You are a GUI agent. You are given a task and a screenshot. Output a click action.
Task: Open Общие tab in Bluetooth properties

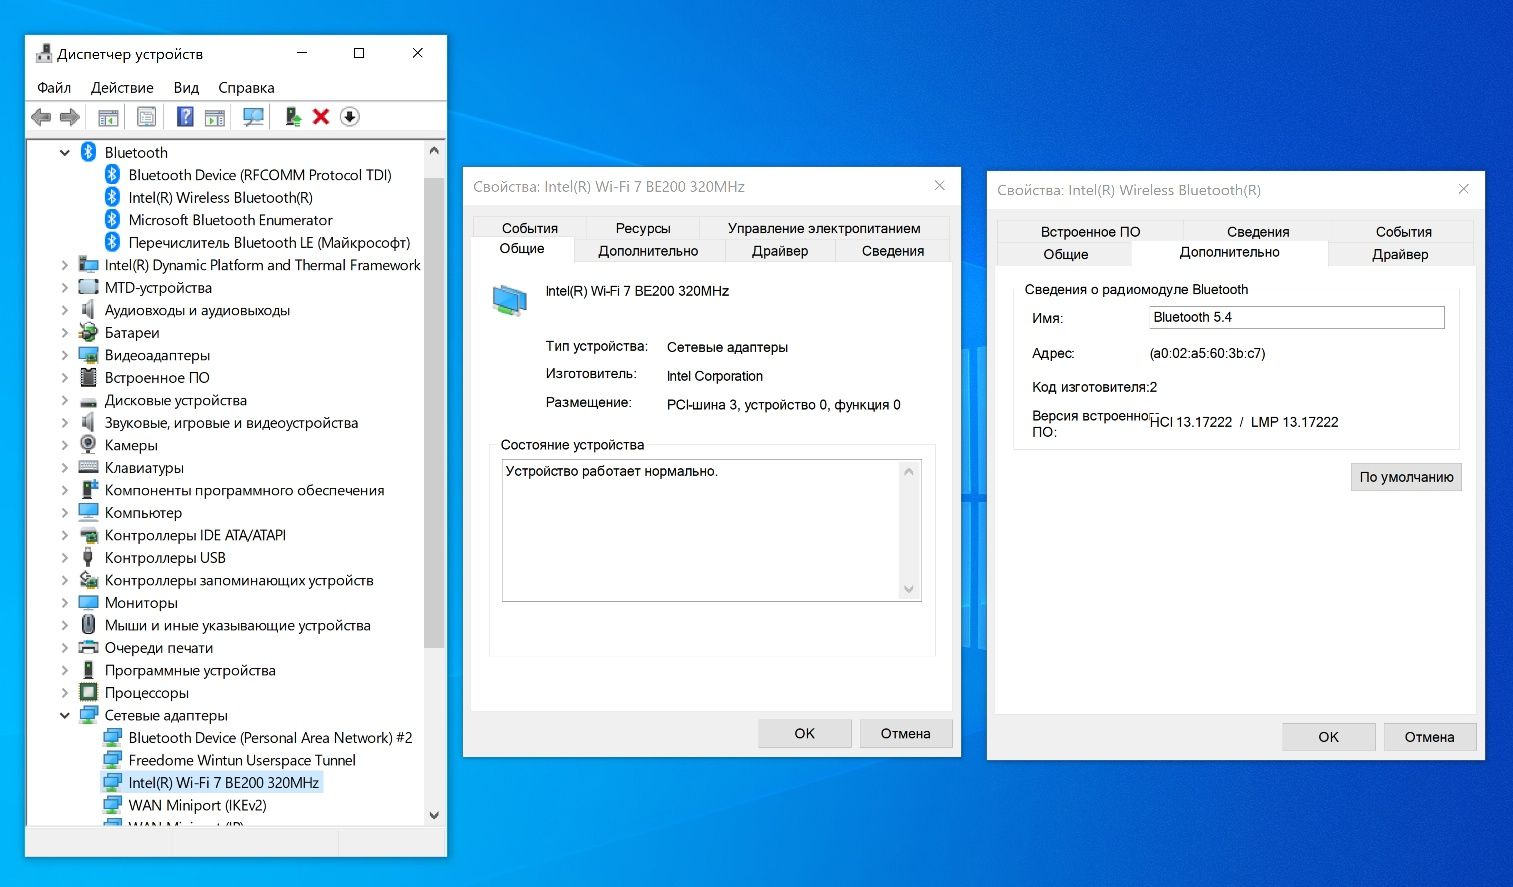click(x=1066, y=254)
